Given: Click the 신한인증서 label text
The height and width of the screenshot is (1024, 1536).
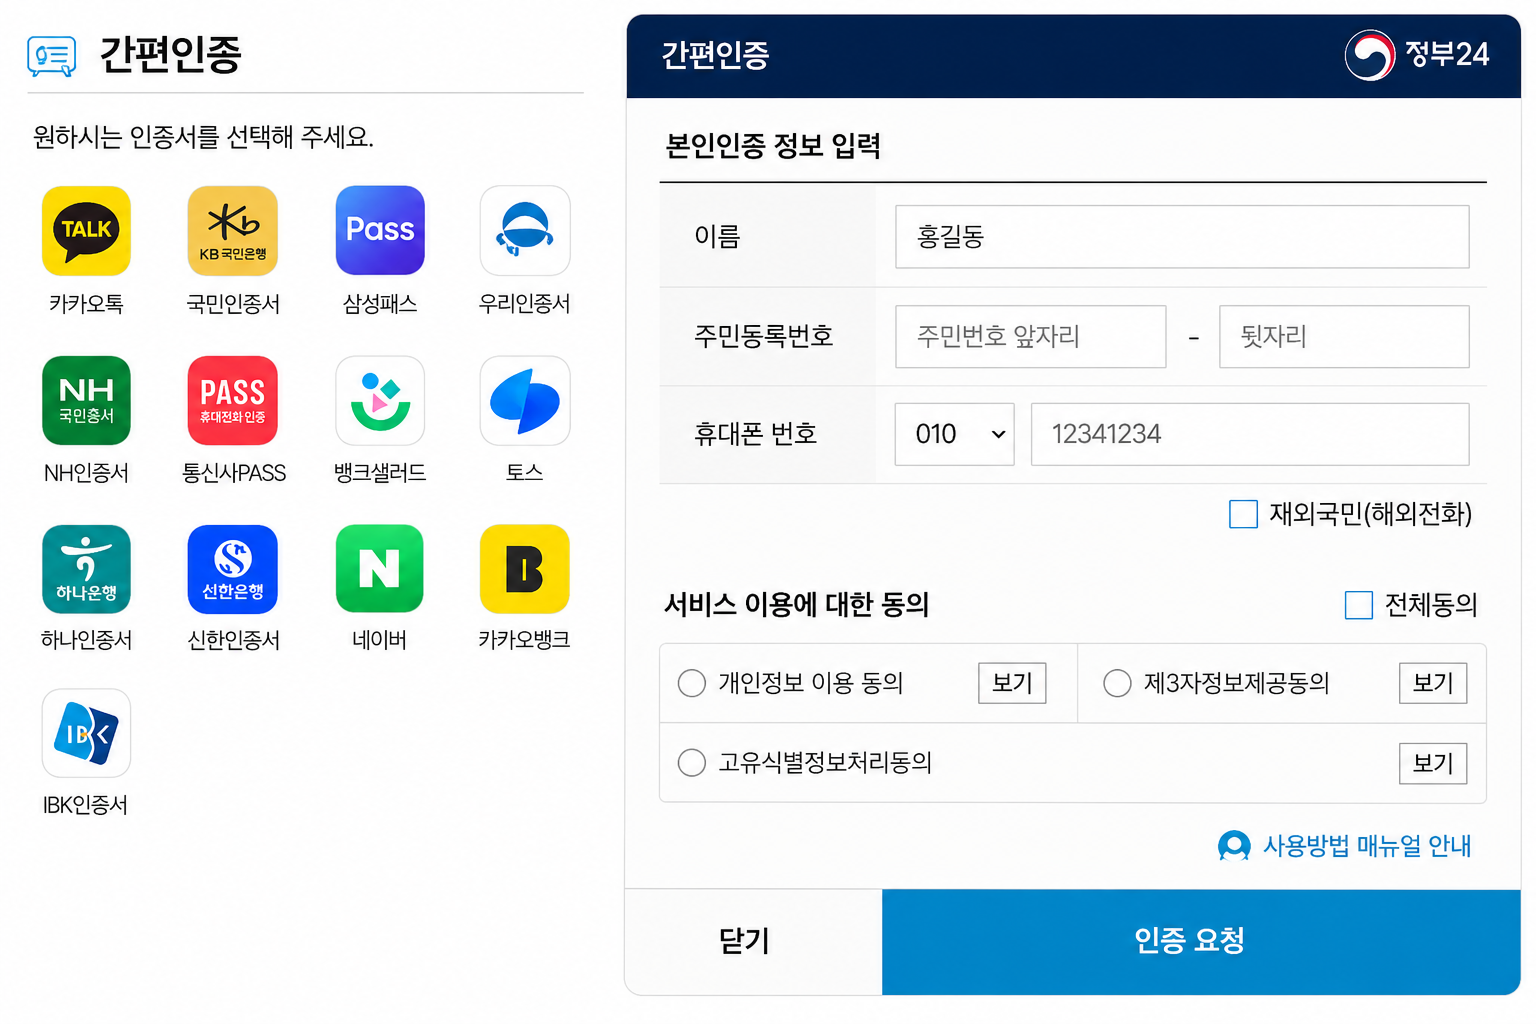Looking at the screenshot, I should (233, 640).
